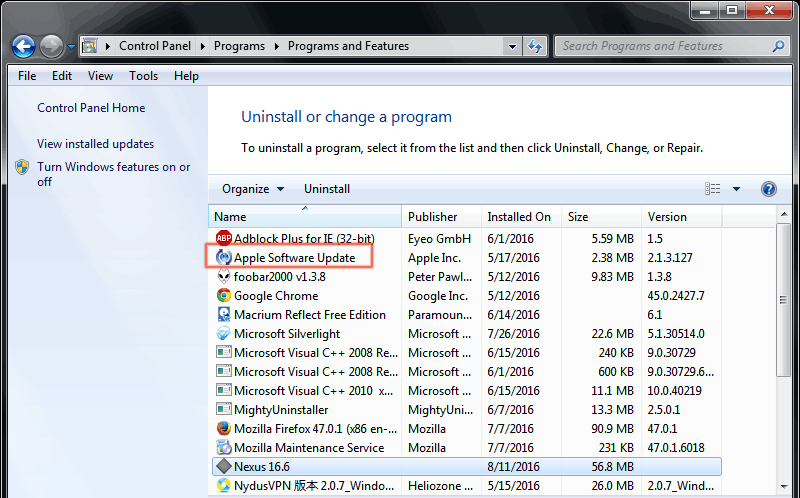
Task: Click the Microsoft Silverlight icon
Action: tap(223, 333)
